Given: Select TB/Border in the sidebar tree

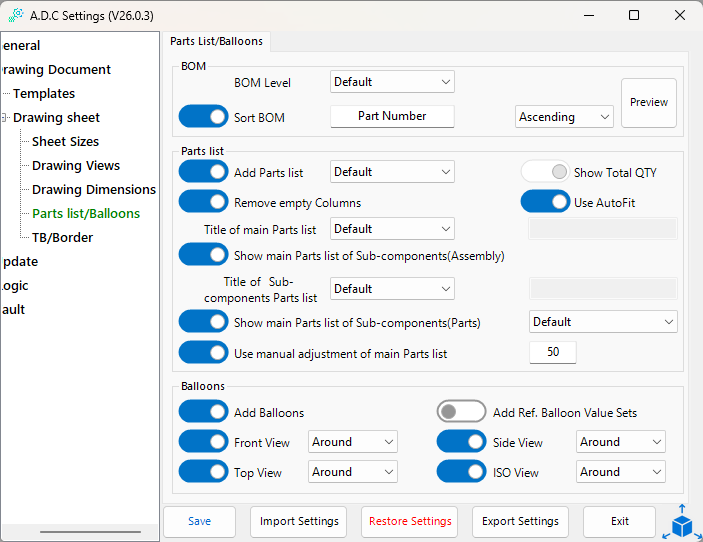Looking at the screenshot, I should click(62, 237).
